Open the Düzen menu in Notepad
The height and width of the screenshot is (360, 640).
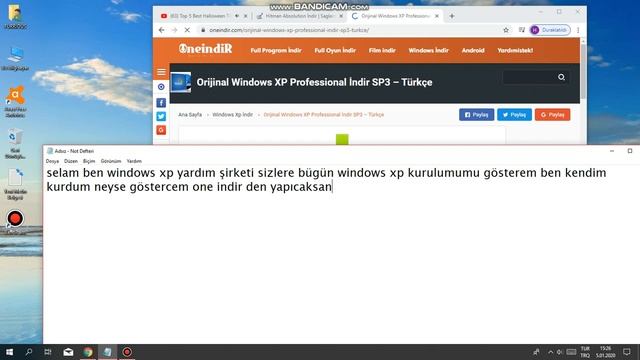[x=71, y=161]
